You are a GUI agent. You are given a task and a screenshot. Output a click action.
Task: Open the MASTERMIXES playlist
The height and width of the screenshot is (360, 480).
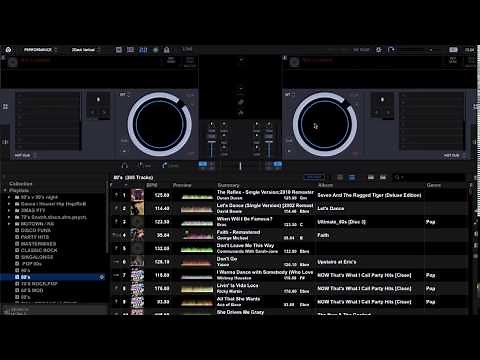click(38, 244)
